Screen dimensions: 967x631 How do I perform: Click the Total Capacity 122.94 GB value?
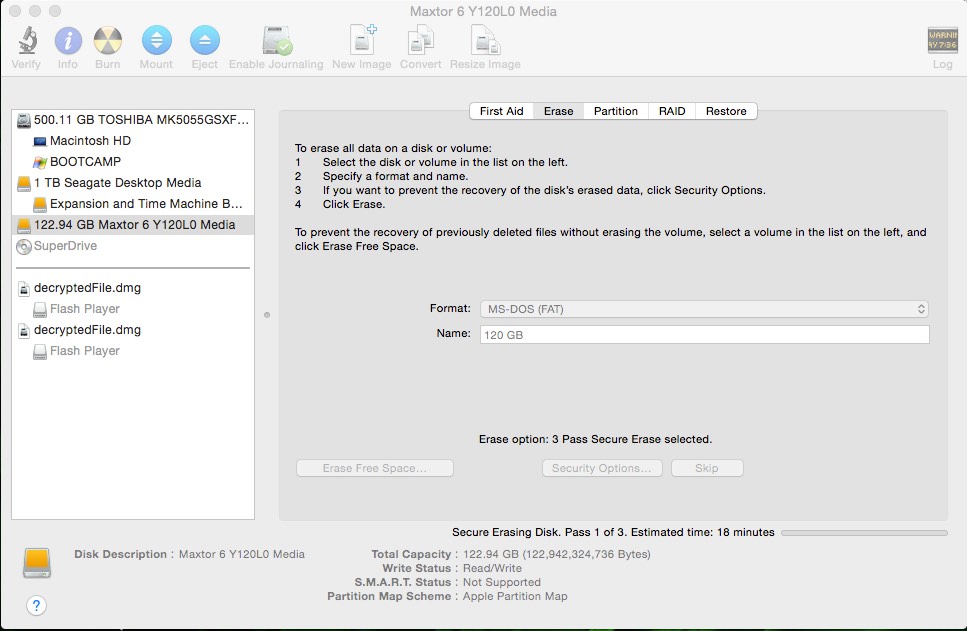[556, 554]
